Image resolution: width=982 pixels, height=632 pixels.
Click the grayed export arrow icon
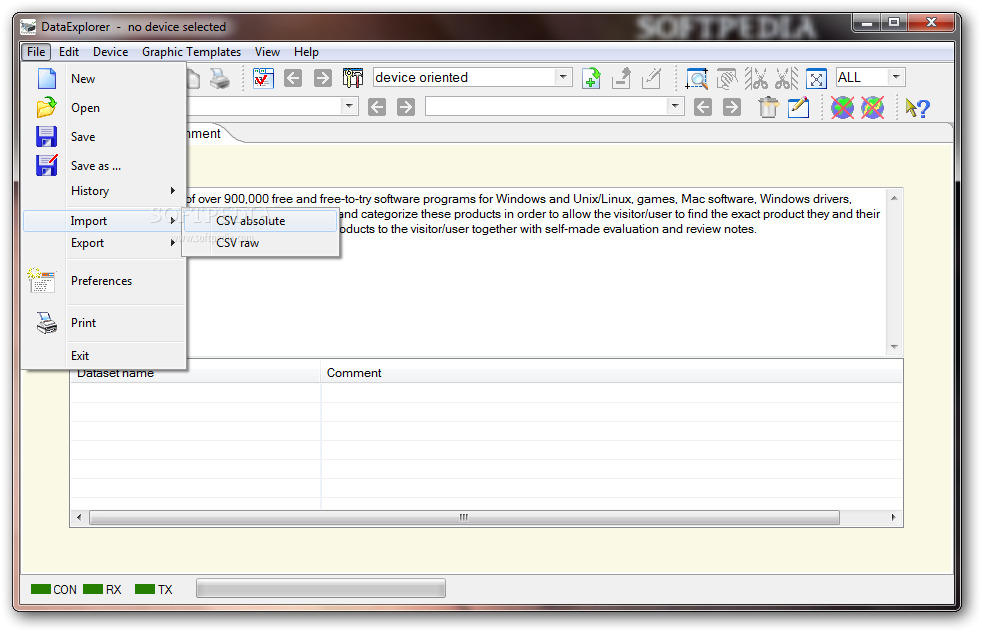(621, 78)
